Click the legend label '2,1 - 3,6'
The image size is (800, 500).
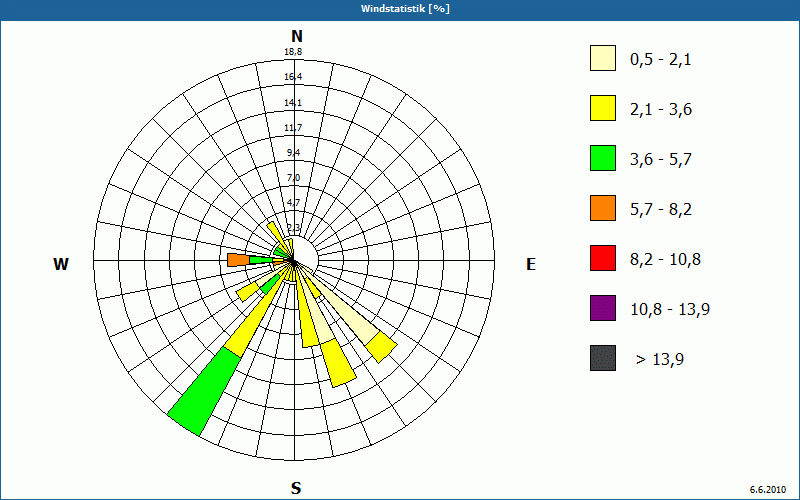click(x=661, y=110)
